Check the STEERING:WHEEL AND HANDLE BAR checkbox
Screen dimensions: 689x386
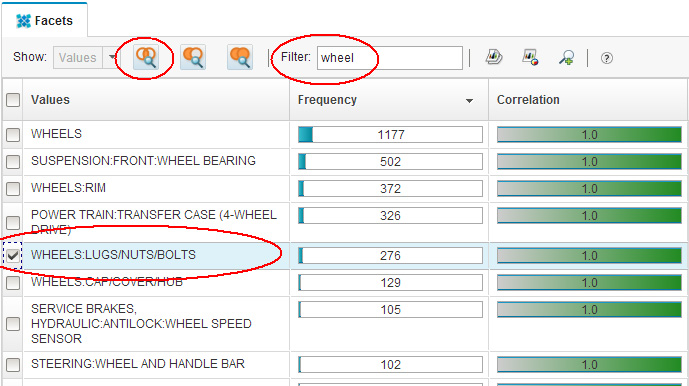pos(13,364)
